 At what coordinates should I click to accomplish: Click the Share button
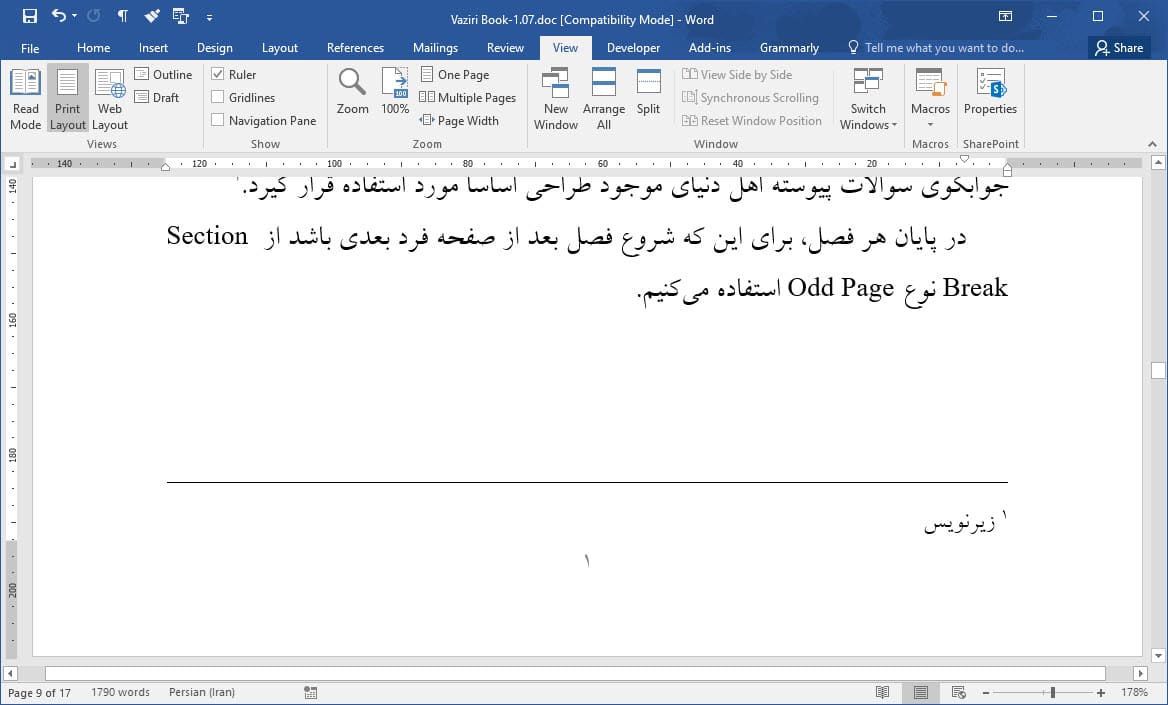[x=1118, y=47]
